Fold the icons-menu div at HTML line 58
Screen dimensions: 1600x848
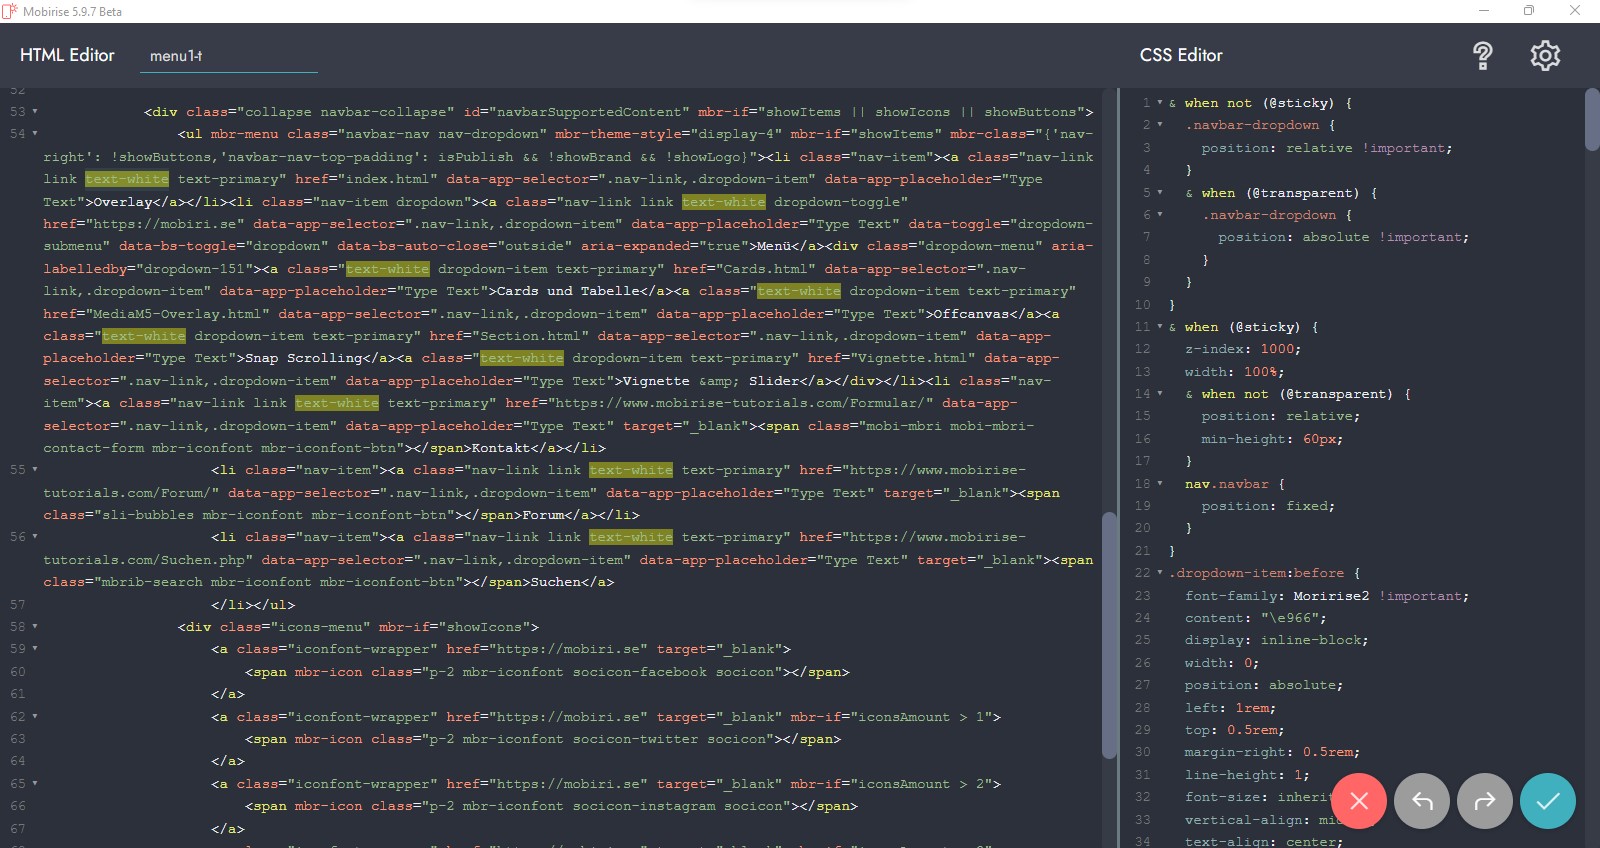click(35, 627)
